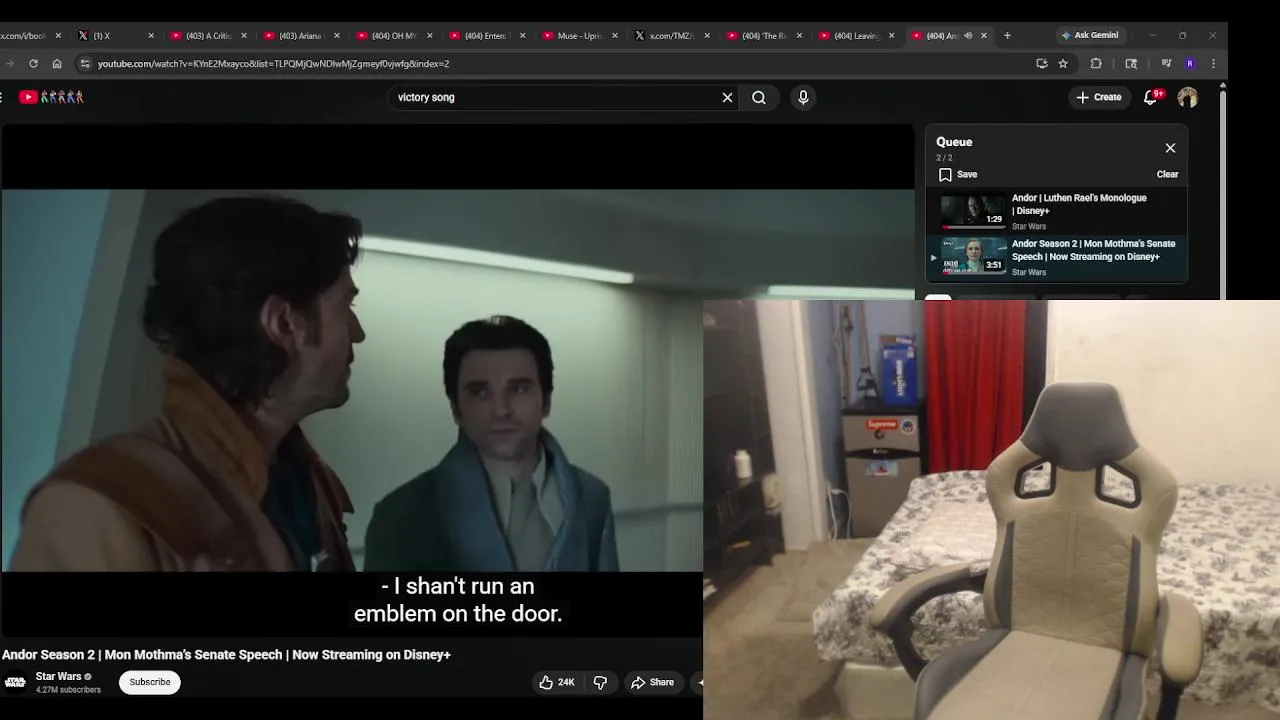
Task: Open site information icon in address bar
Action: click(85, 63)
